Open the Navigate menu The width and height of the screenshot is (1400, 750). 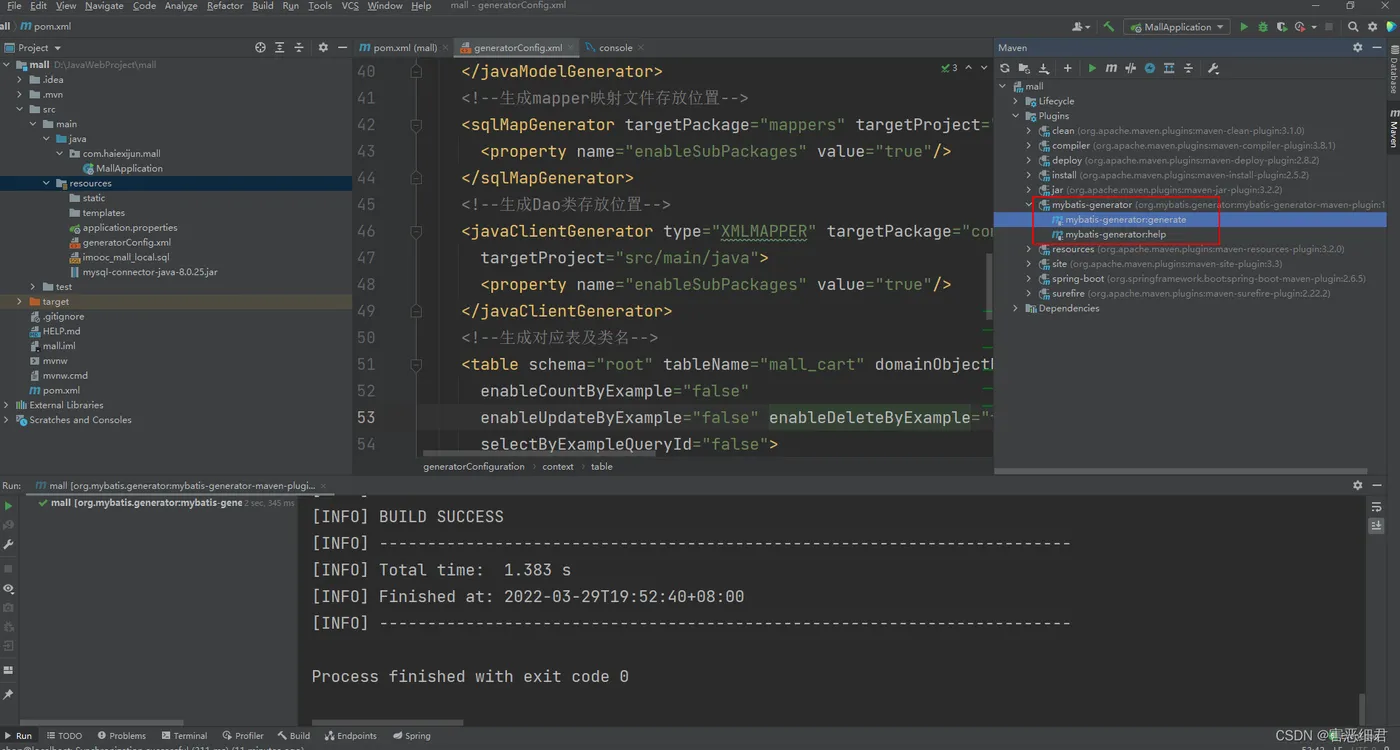click(x=104, y=5)
